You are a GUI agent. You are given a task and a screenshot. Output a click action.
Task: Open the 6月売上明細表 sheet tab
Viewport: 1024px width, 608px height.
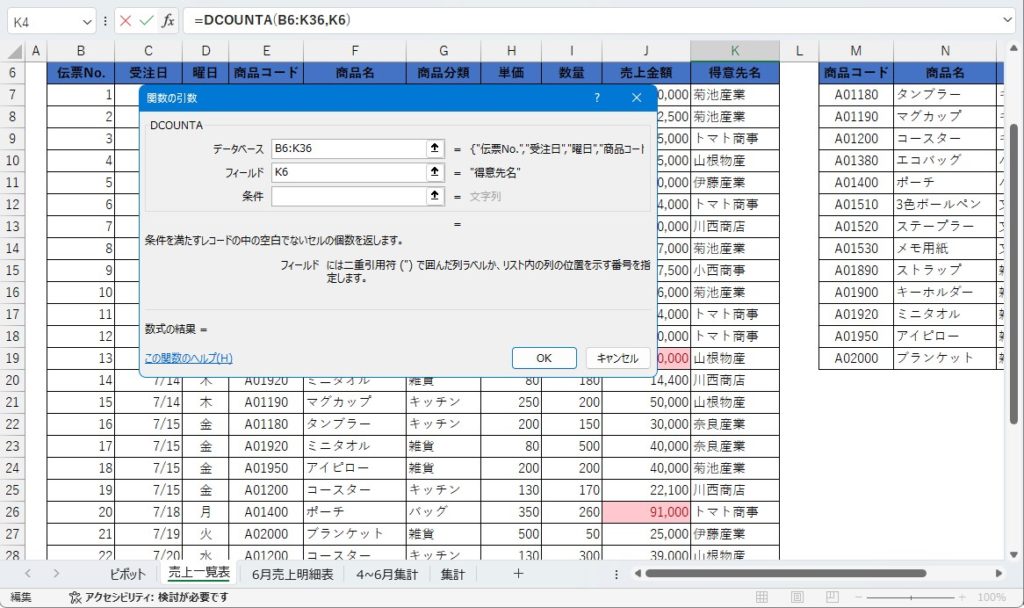293,574
